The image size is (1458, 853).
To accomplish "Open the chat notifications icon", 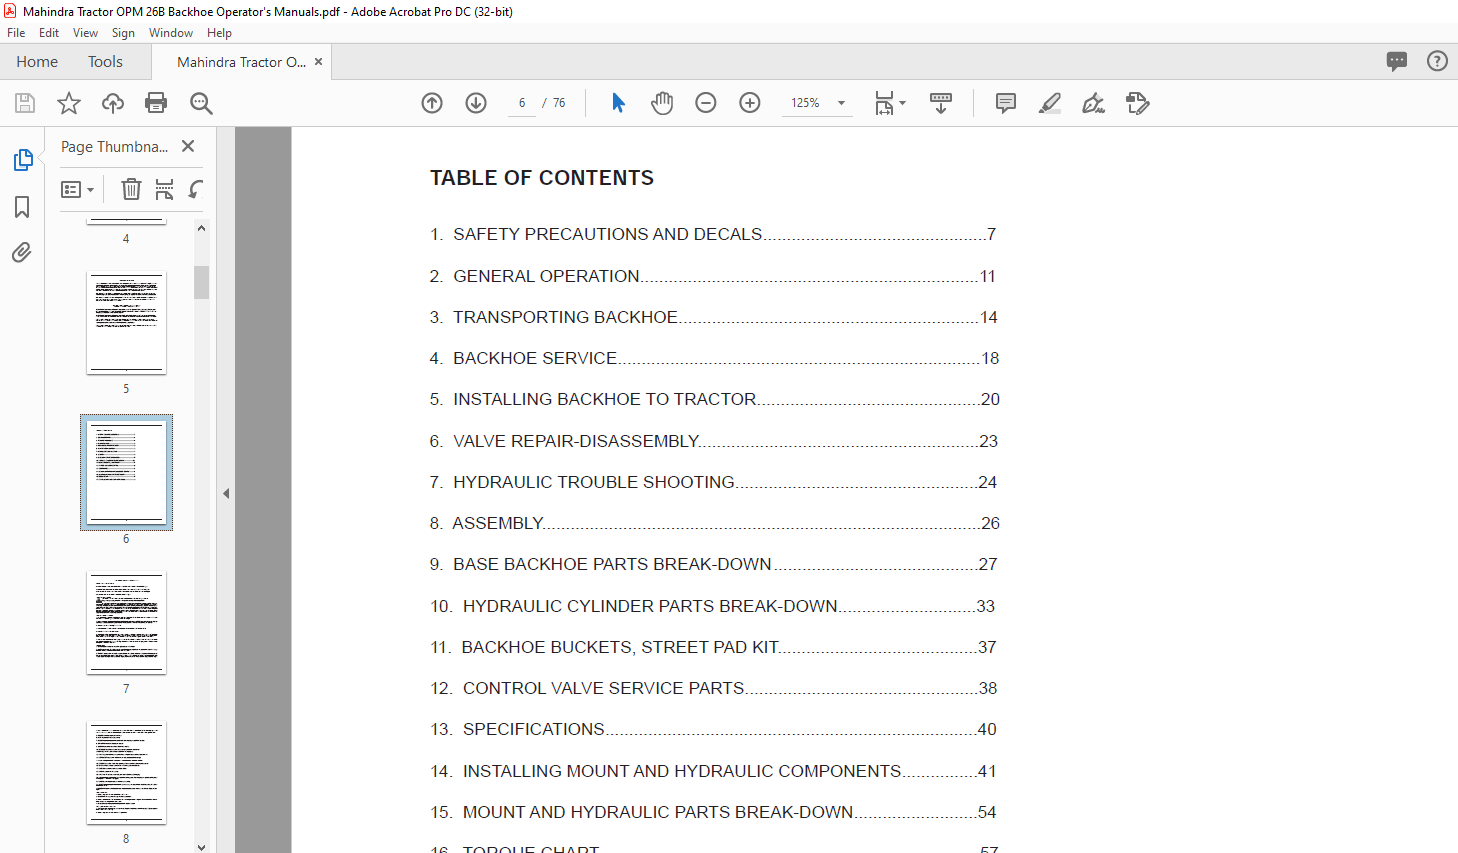I will click(x=1397, y=61).
